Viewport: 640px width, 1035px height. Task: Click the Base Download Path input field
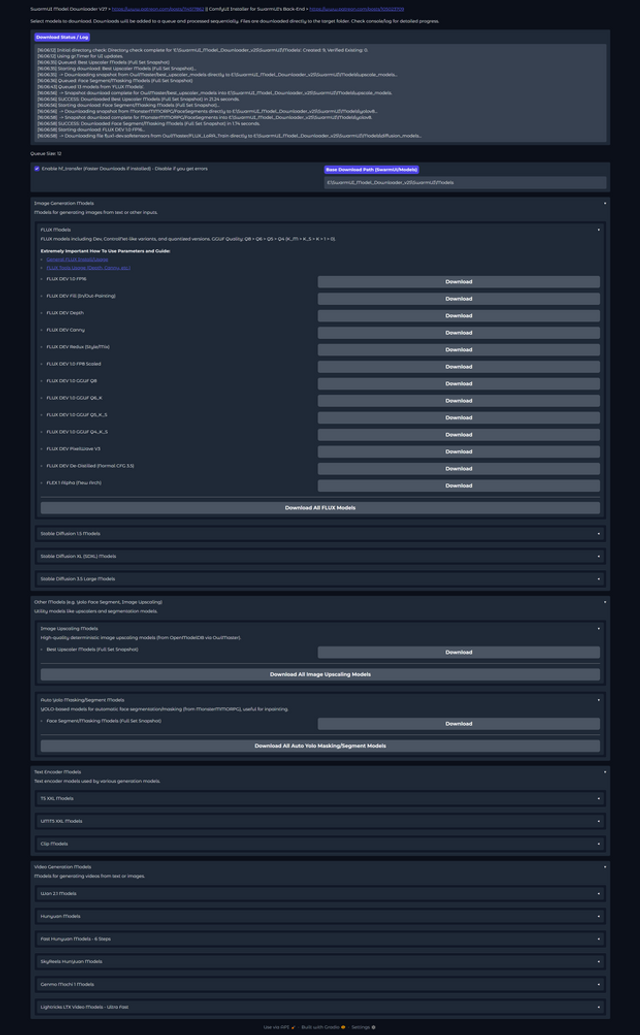pyautogui.click(x=465, y=182)
